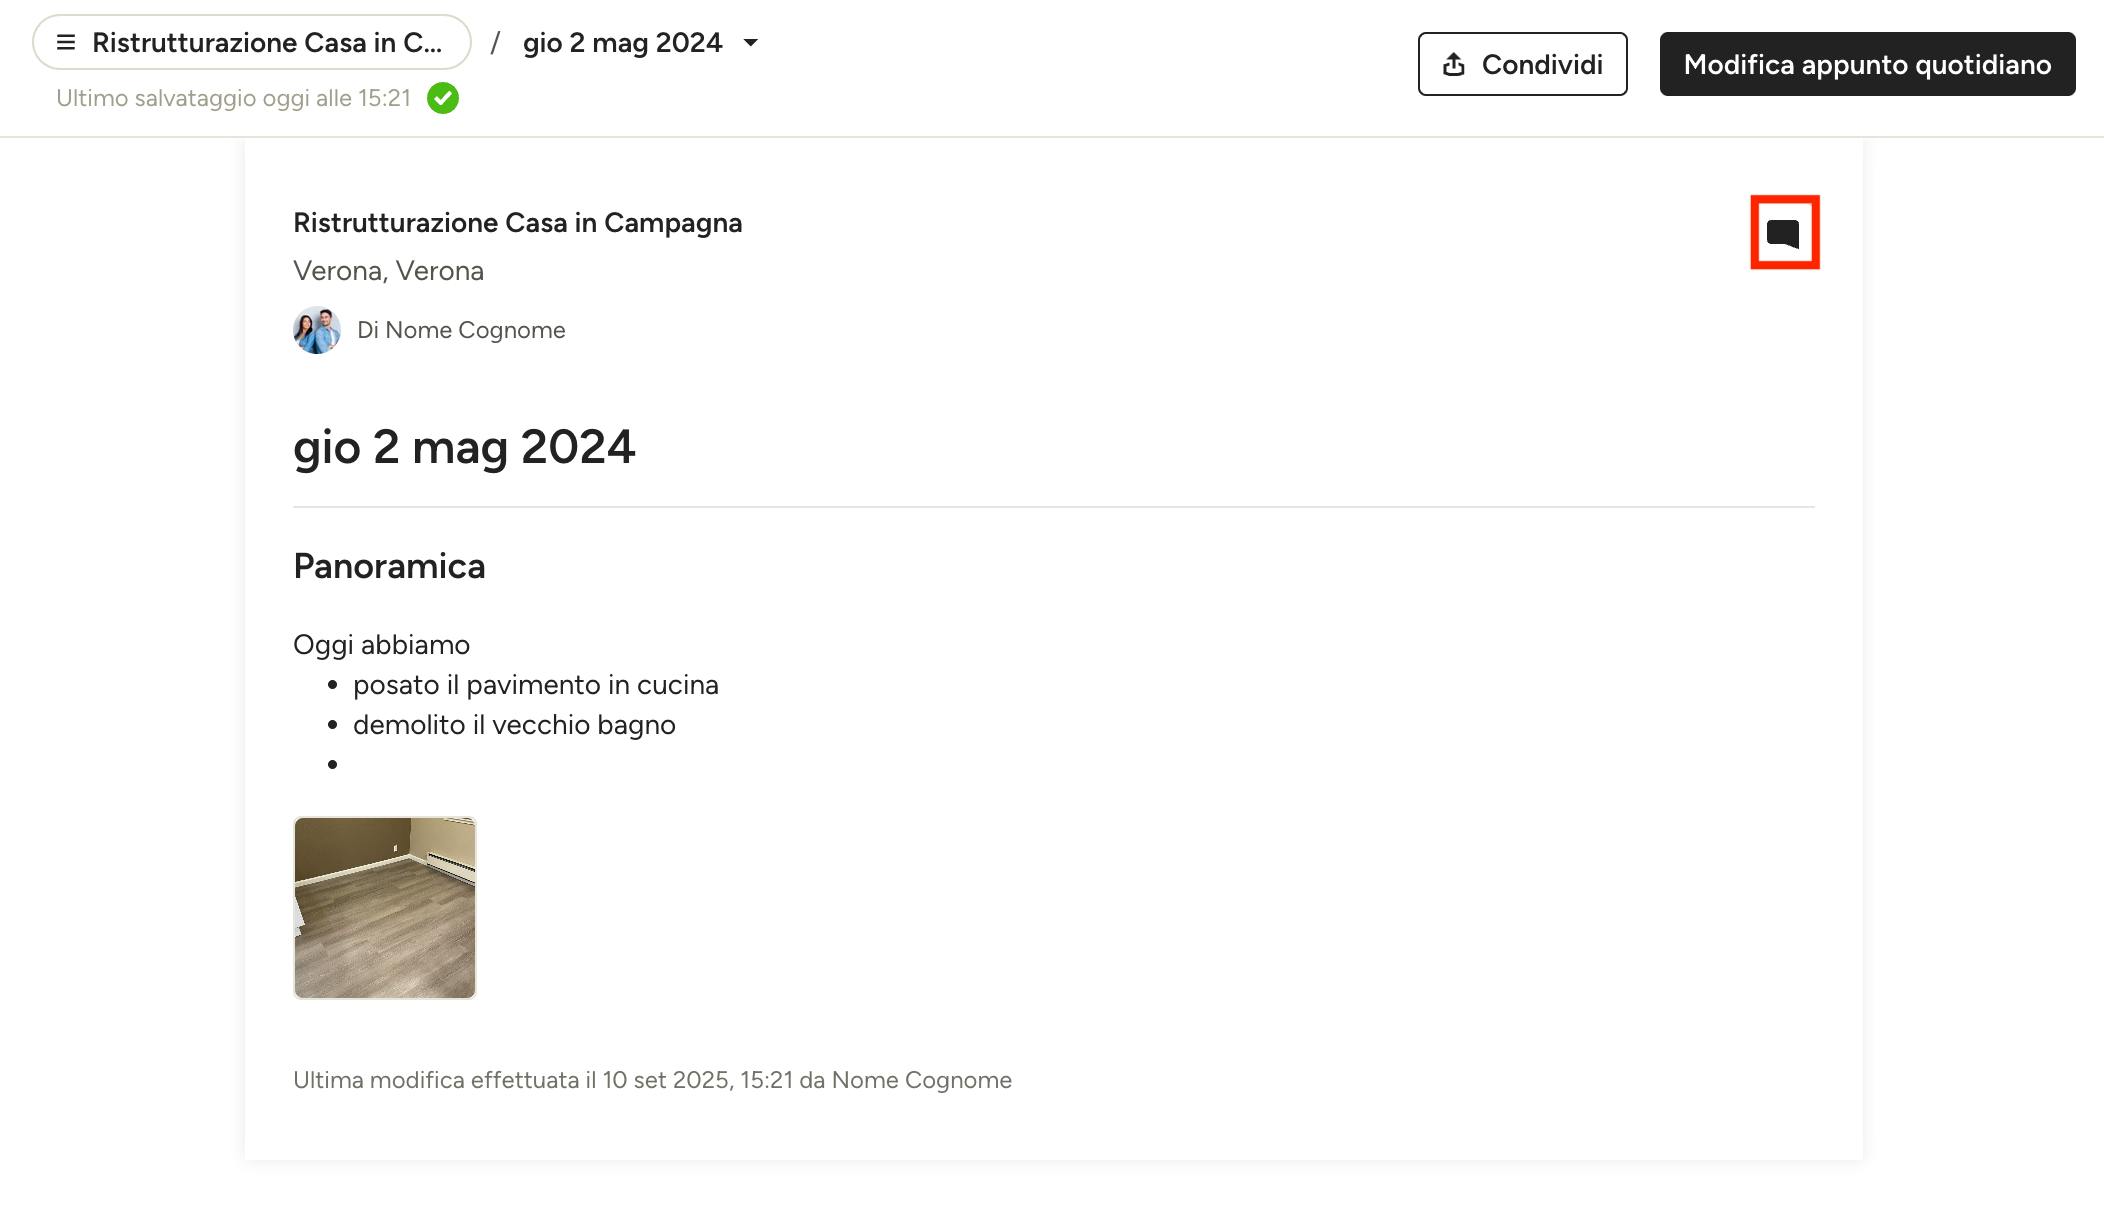The width and height of the screenshot is (2104, 1224).
Task: Click the Ultima modifica effettuata footer text
Action: coord(652,1080)
